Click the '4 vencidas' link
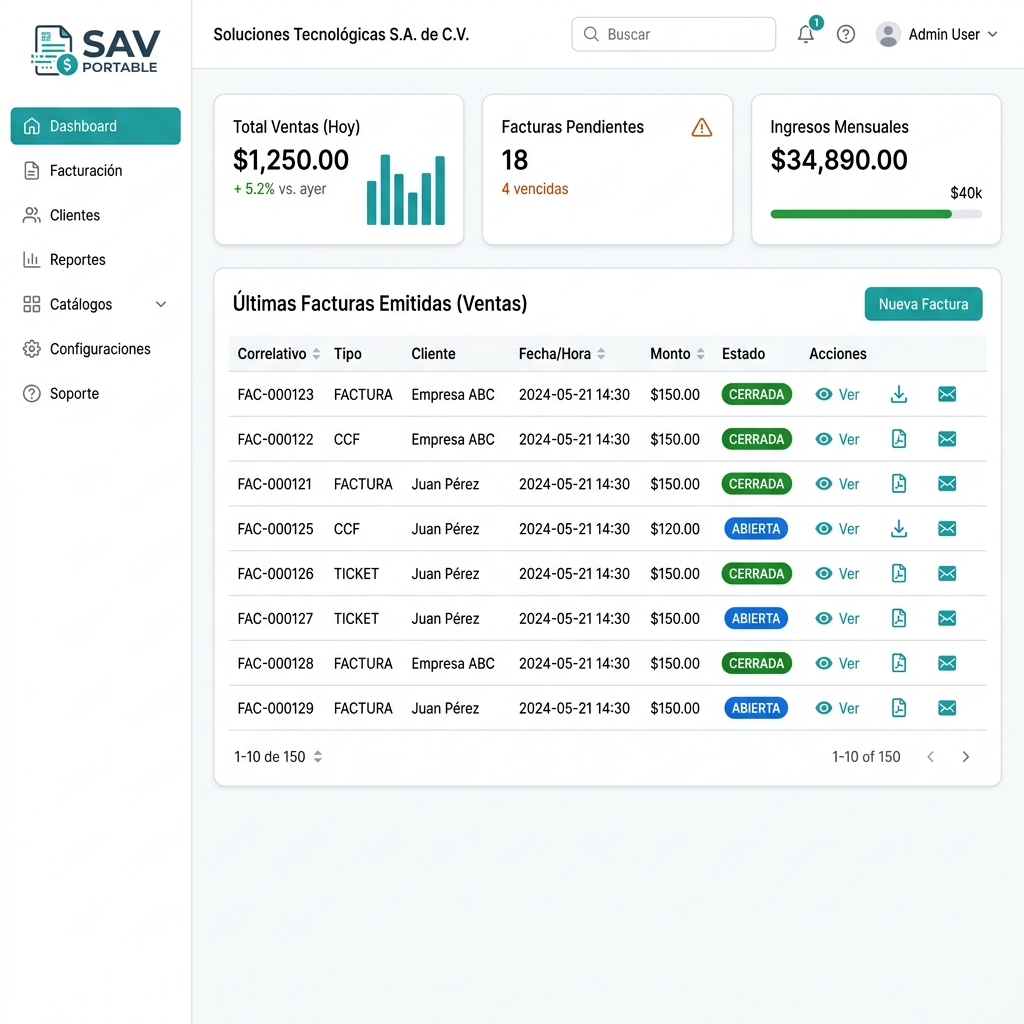 535,189
